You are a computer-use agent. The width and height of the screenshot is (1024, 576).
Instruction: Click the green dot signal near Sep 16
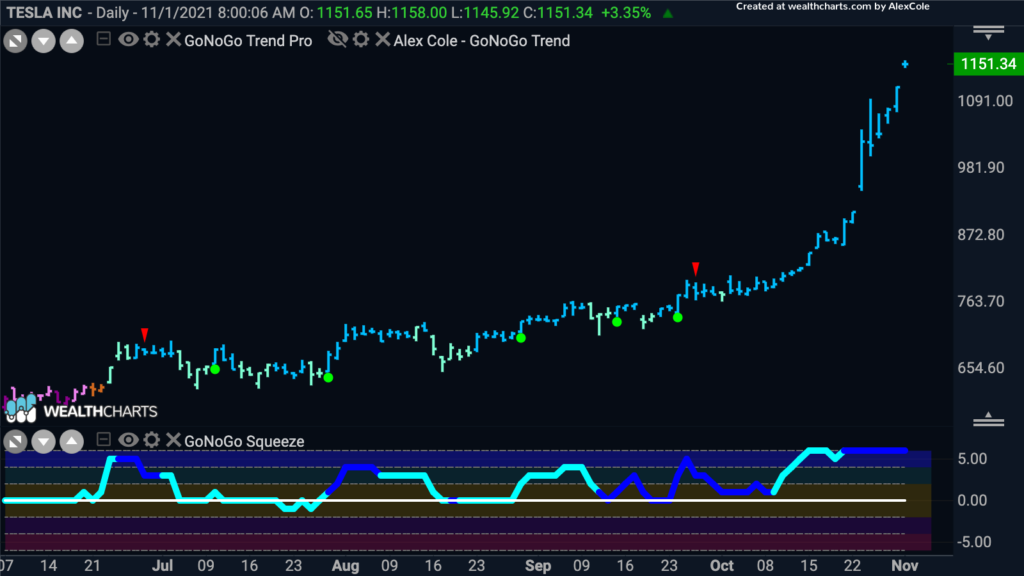point(616,322)
